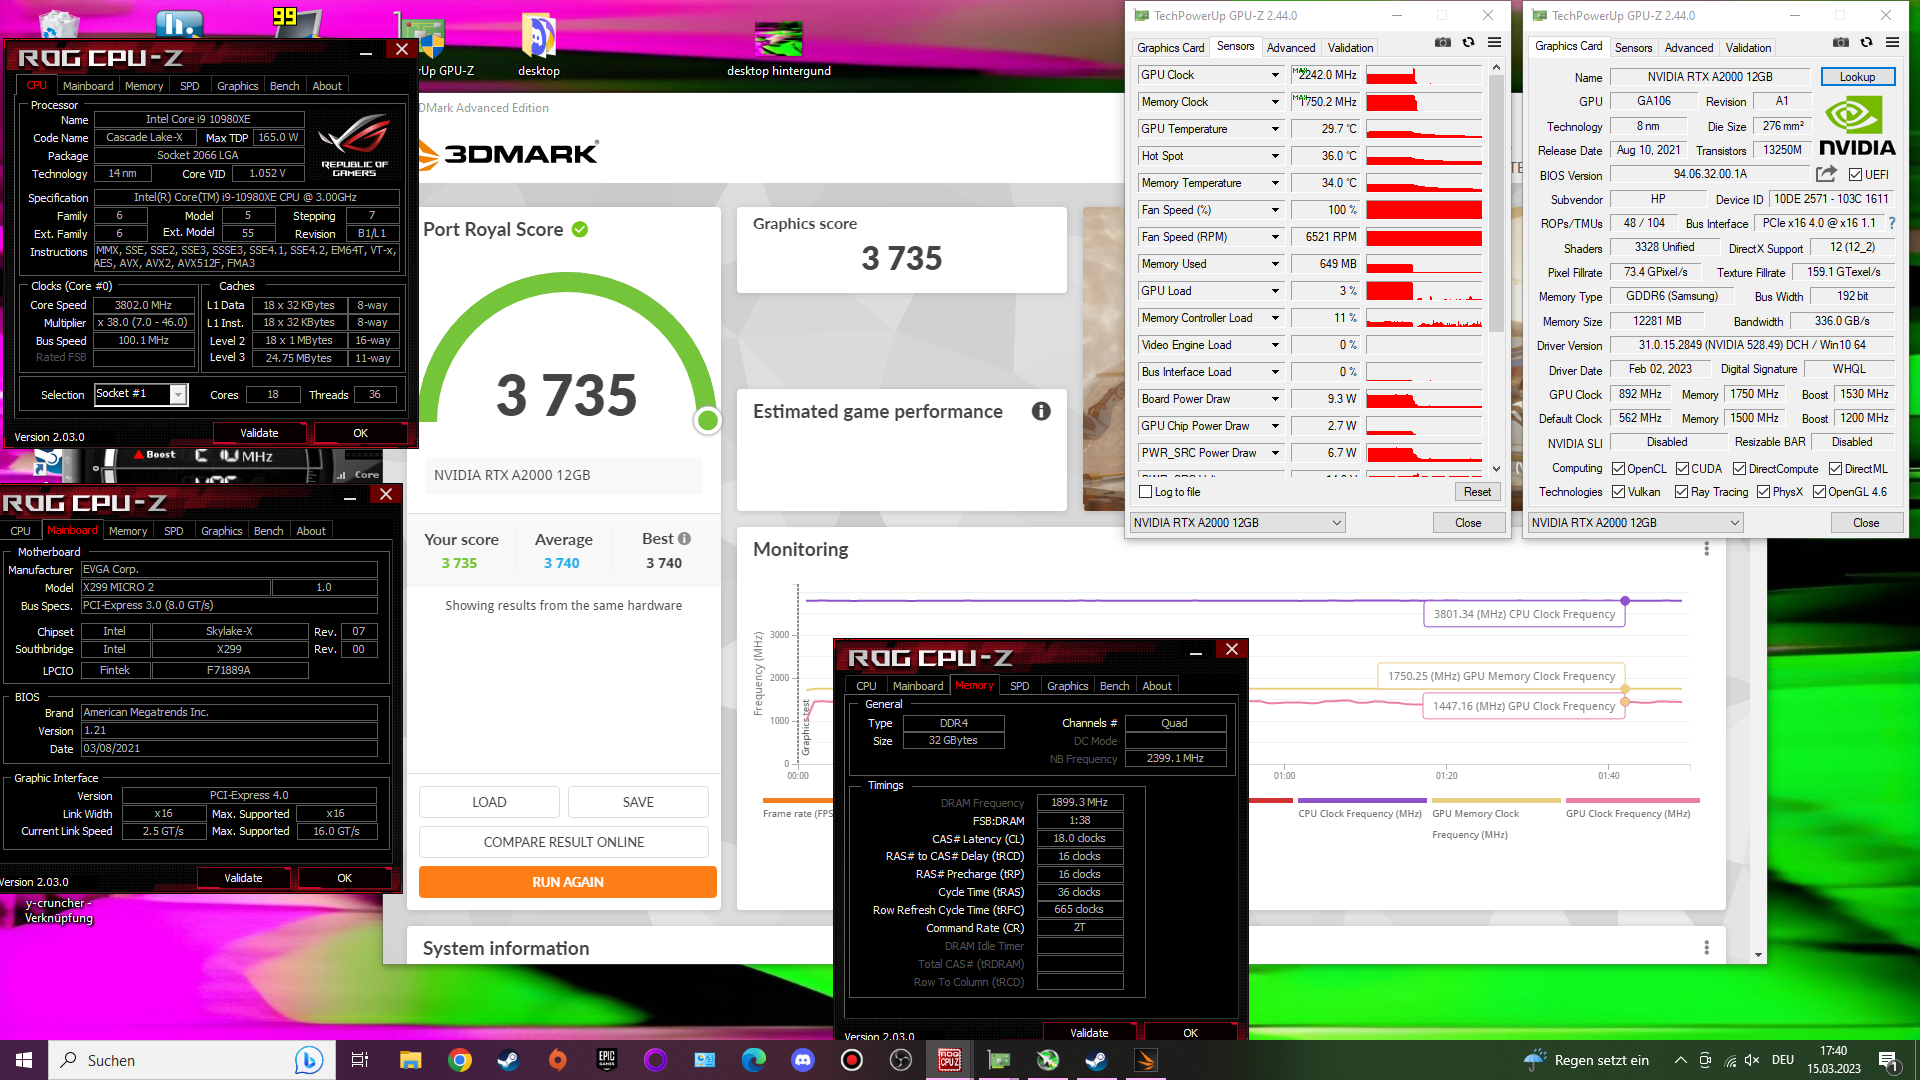
Task: Open desktop shortcut icon labeled 'desktop'
Action: (539, 45)
